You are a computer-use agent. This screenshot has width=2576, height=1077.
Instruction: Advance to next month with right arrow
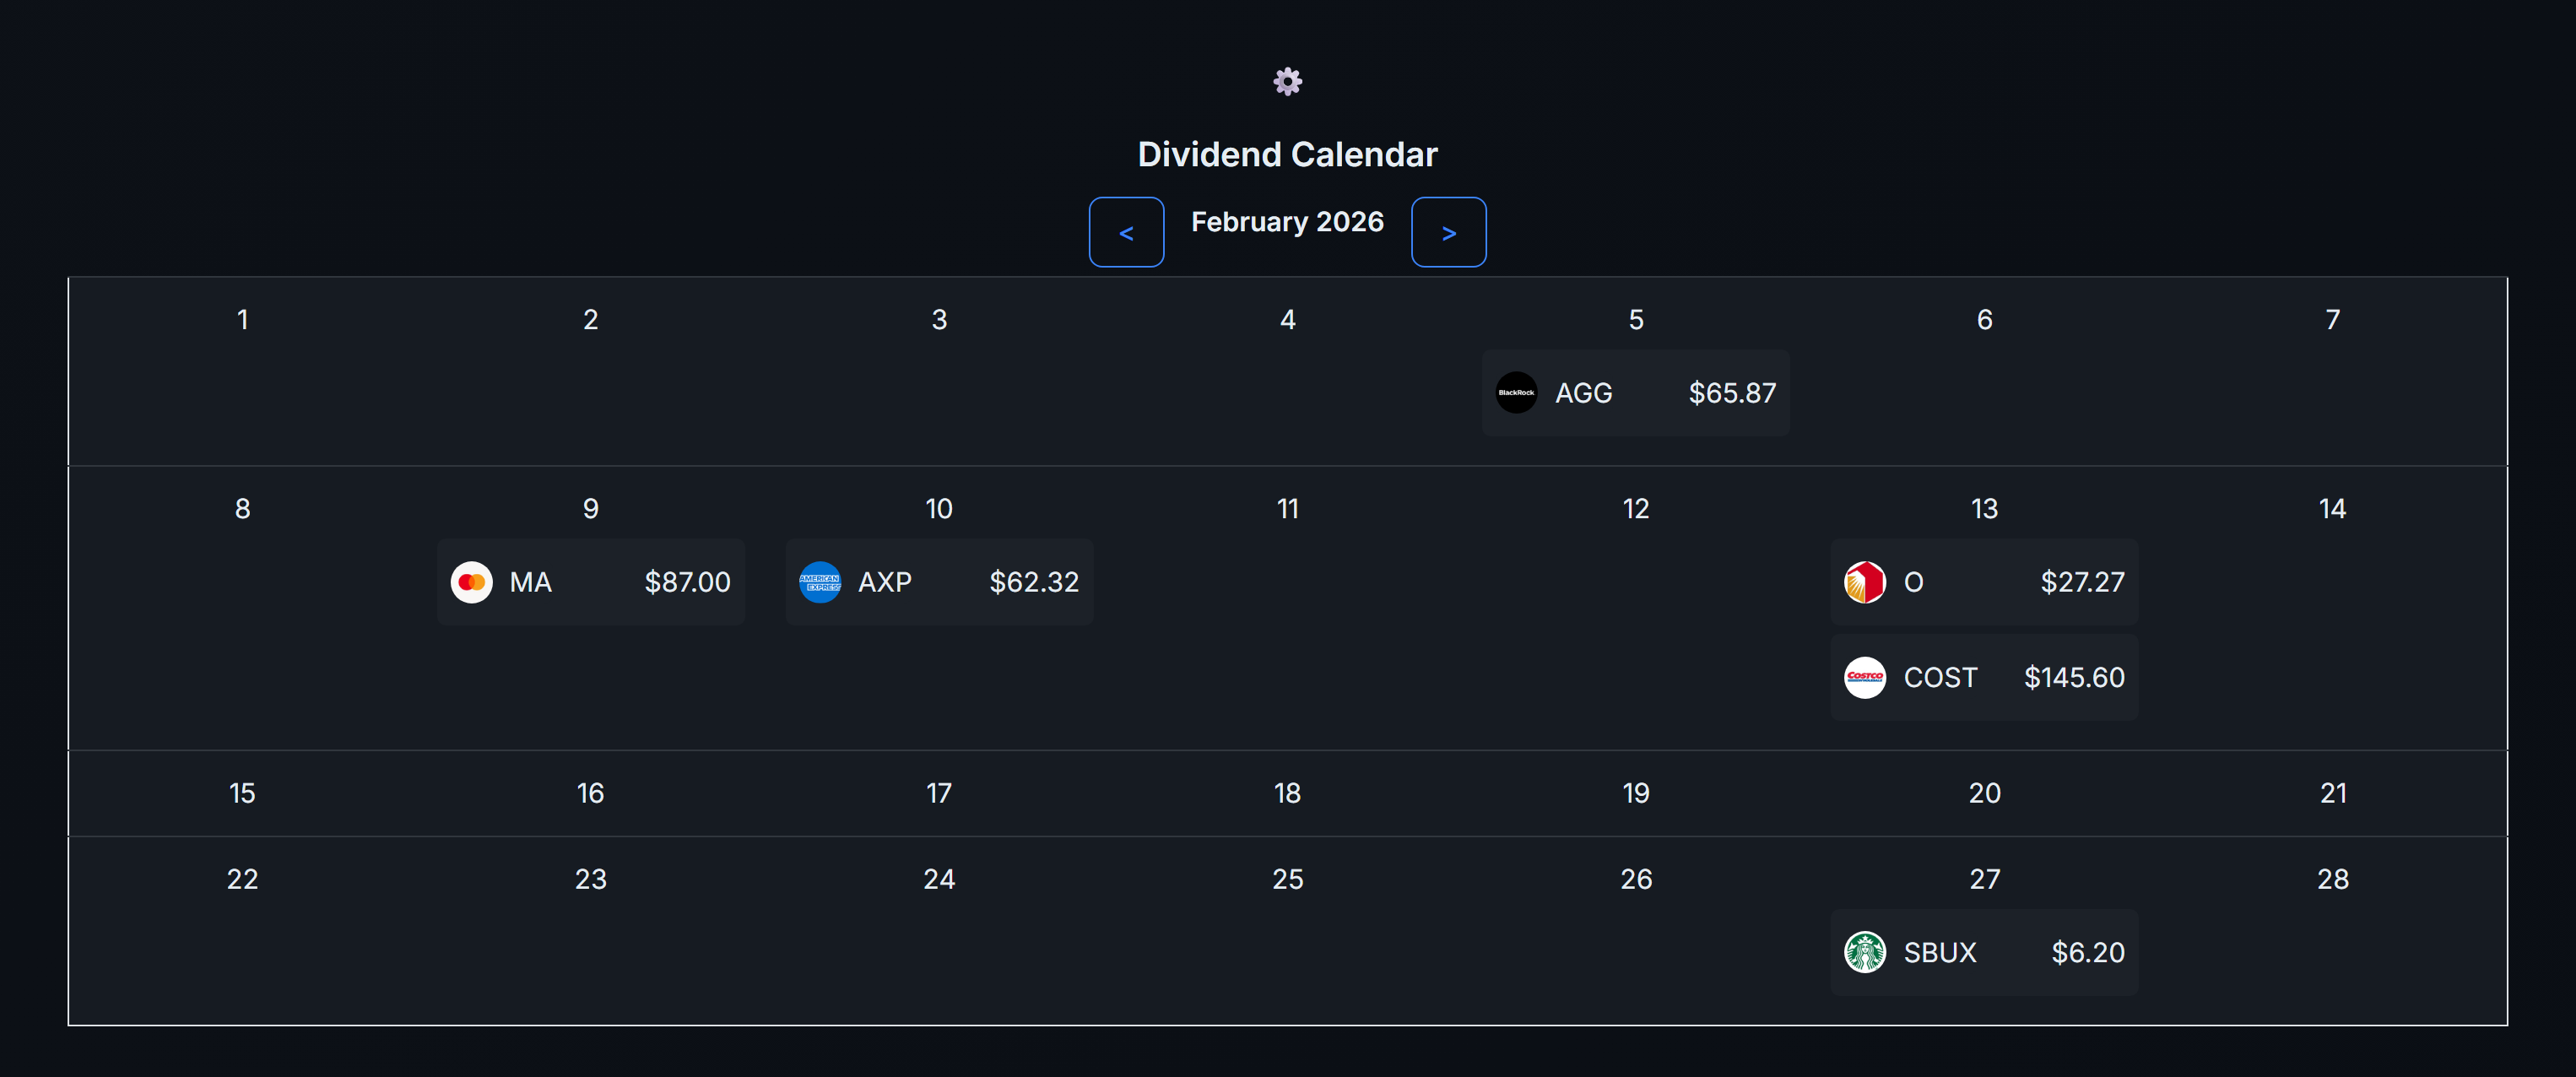(x=1448, y=233)
